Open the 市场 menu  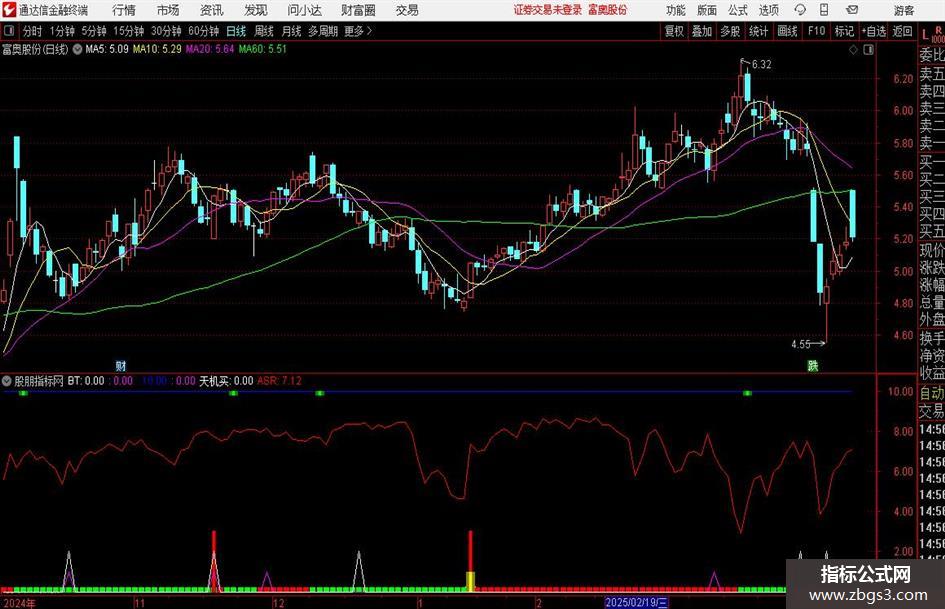pyautogui.click(x=168, y=10)
